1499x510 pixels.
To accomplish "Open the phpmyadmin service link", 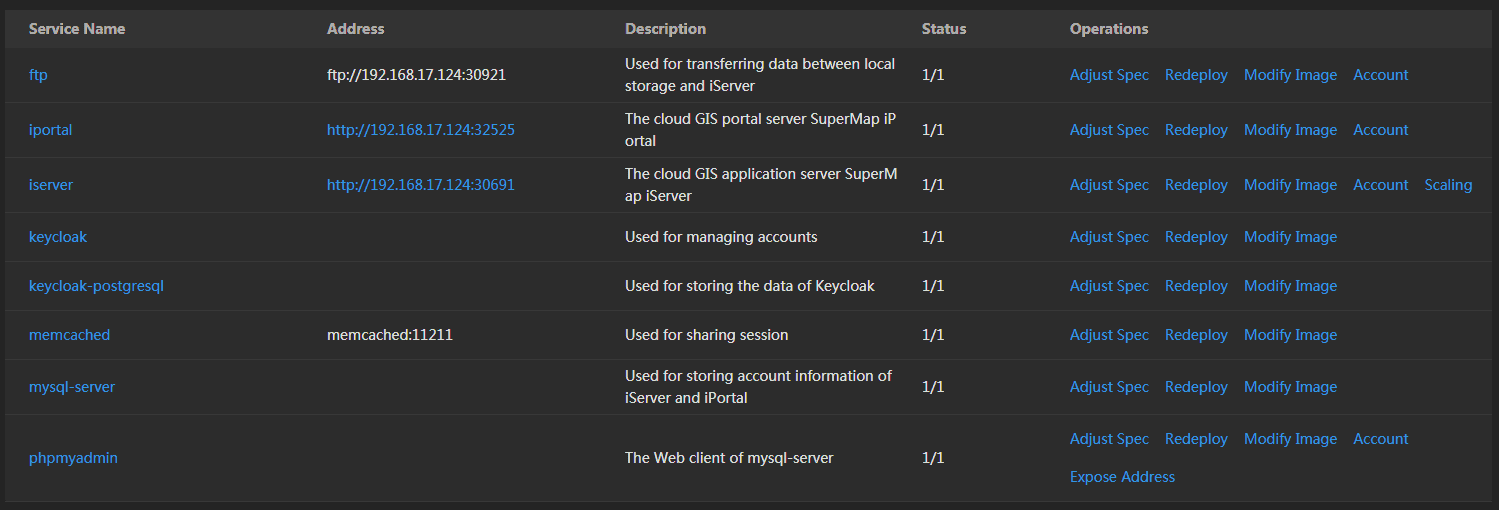I will pyautogui.click(x=73, y=458).
